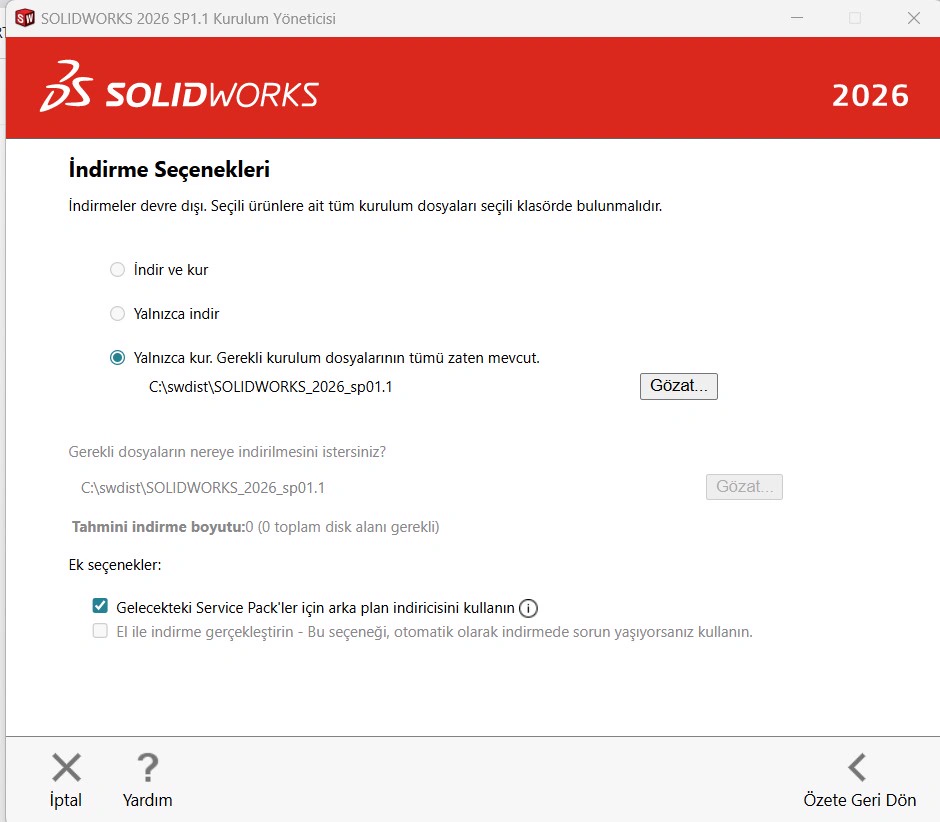Select the İndir ve kur radio button
Viewport: 940px width, 822px height.
pyautogui.click(x=118, y=270)
